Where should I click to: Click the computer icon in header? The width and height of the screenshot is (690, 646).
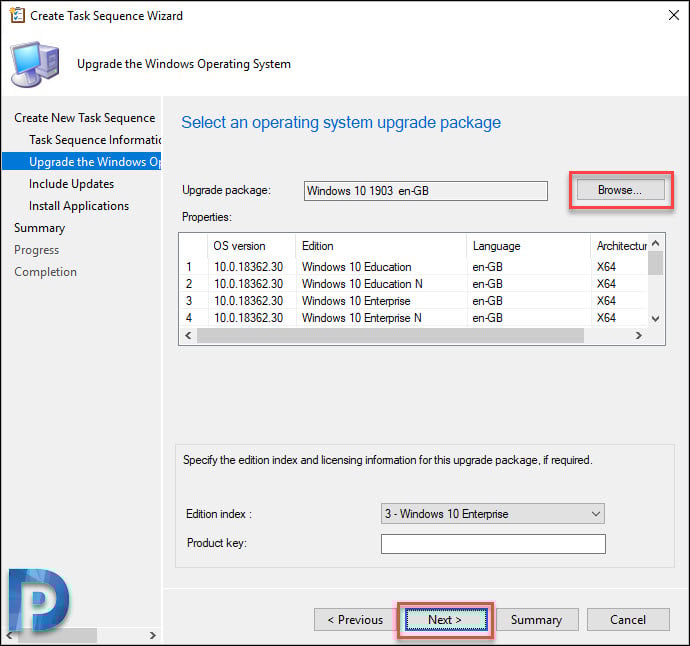[35, 64]
